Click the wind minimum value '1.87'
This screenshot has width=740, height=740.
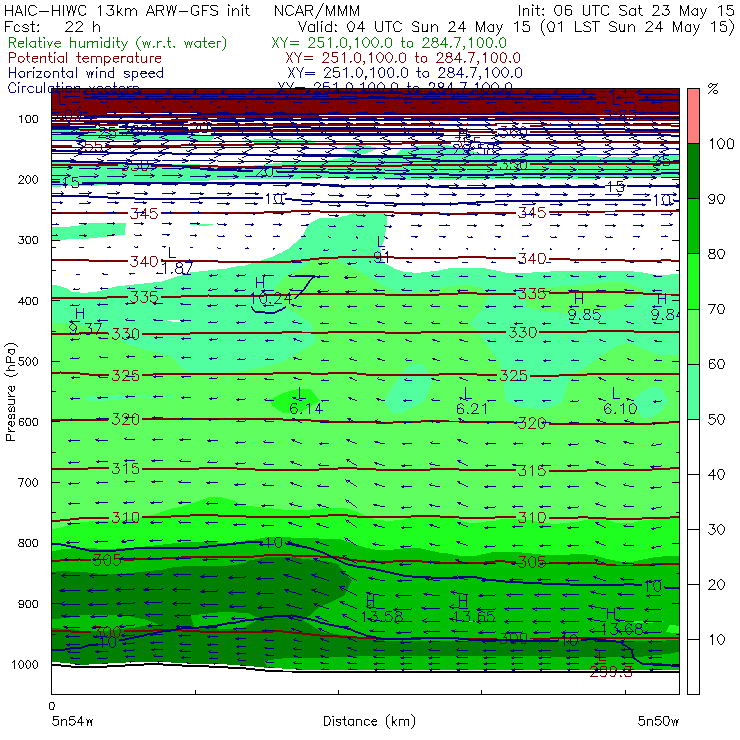coord(177,268)
